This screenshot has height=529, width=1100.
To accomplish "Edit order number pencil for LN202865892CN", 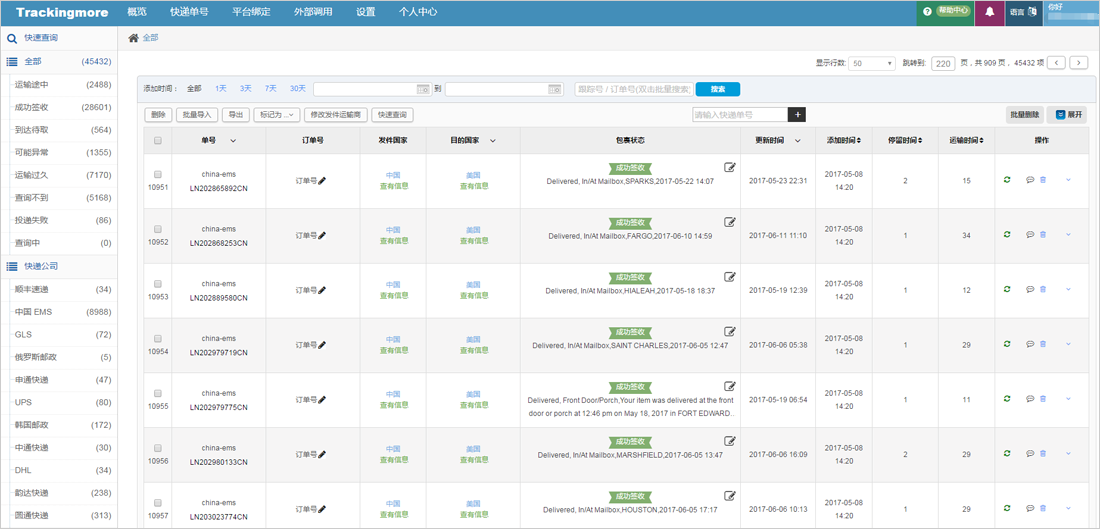I will [322, 180].
